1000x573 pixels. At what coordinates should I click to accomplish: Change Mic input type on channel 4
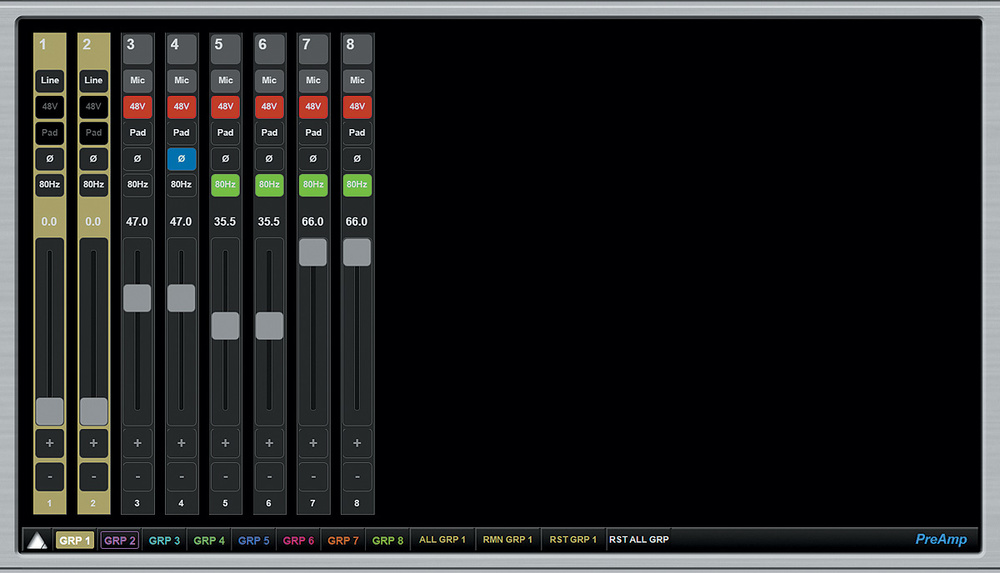(x=181, y=80)
